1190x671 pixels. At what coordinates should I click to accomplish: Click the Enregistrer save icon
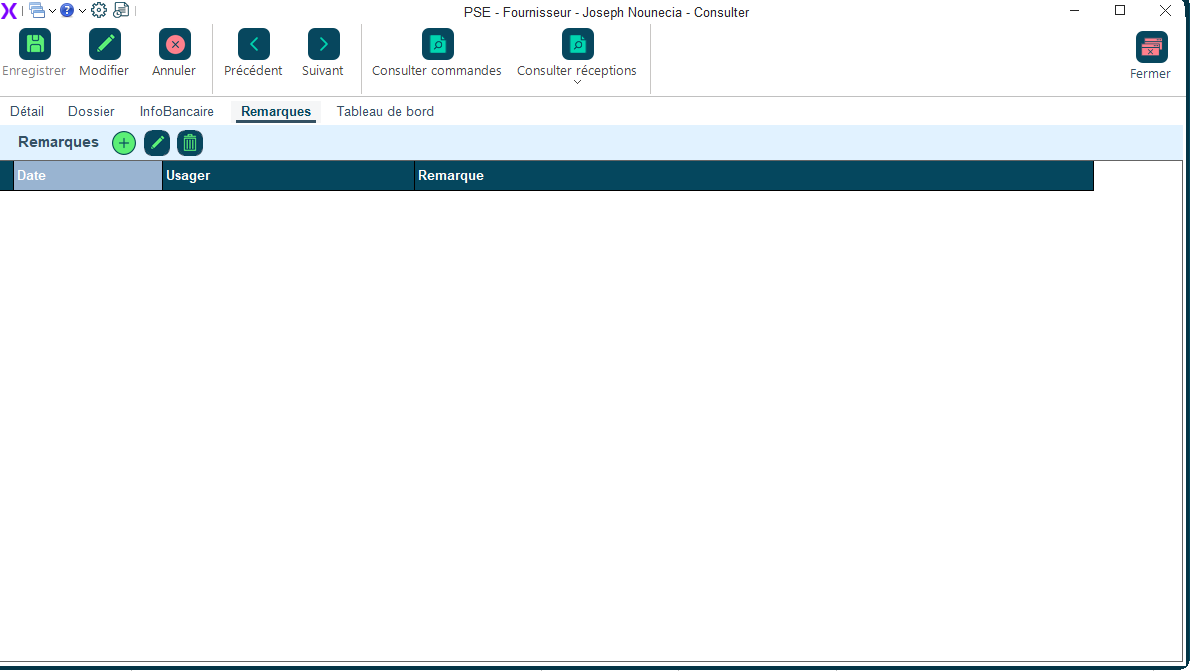pyautogui.click(x=35, y=44)
